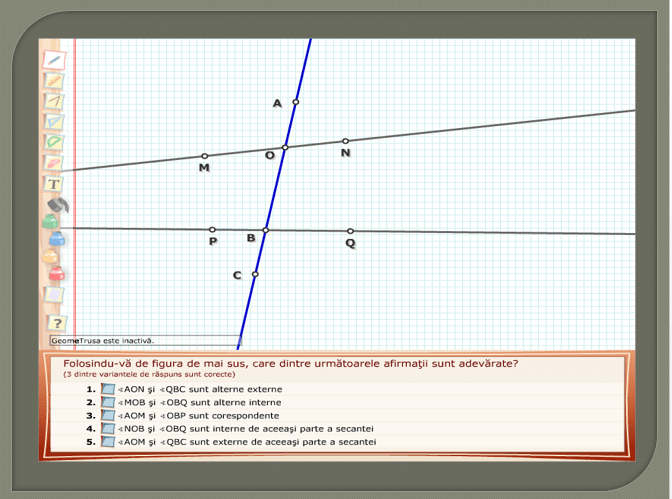Click the blank note sheet icon

54,294
